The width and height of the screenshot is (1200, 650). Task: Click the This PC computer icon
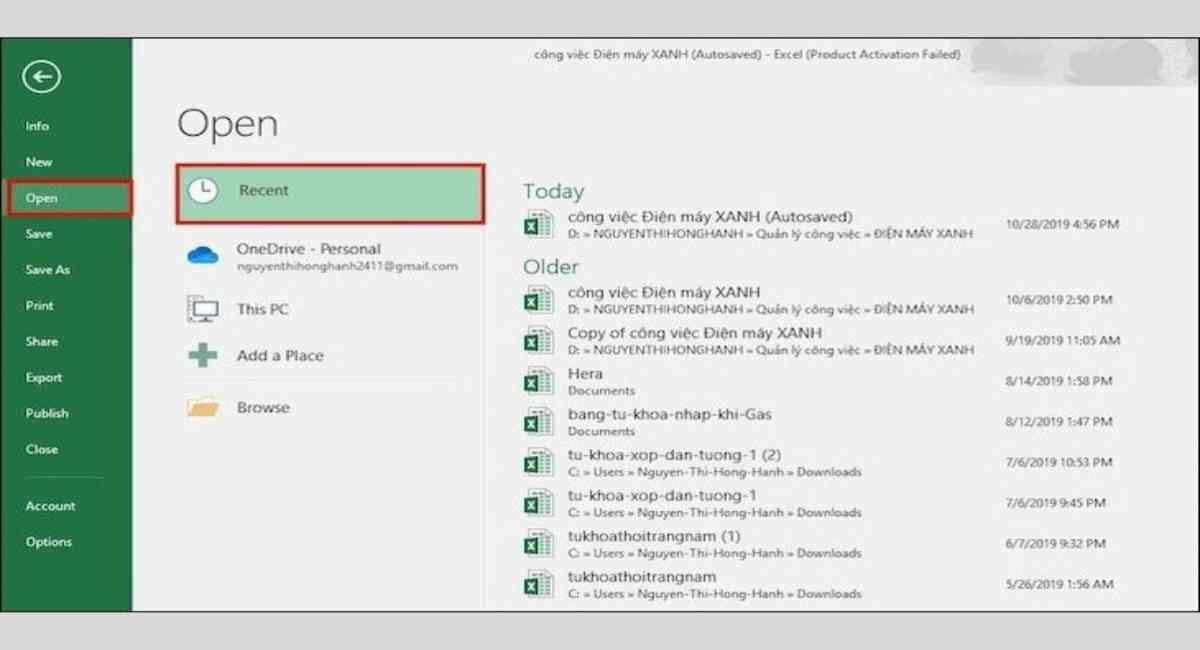(x=203, y=310)
